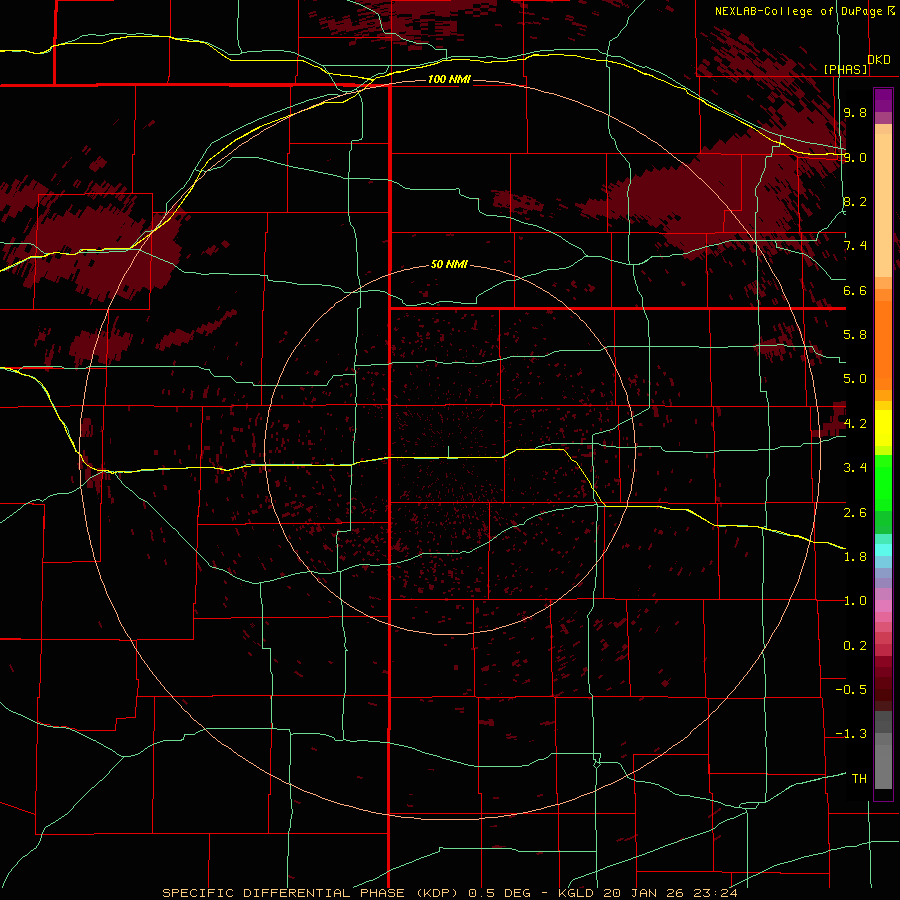Click the TH threshold label on scale
The image size is (900, 900).
(x=859, y=779)
